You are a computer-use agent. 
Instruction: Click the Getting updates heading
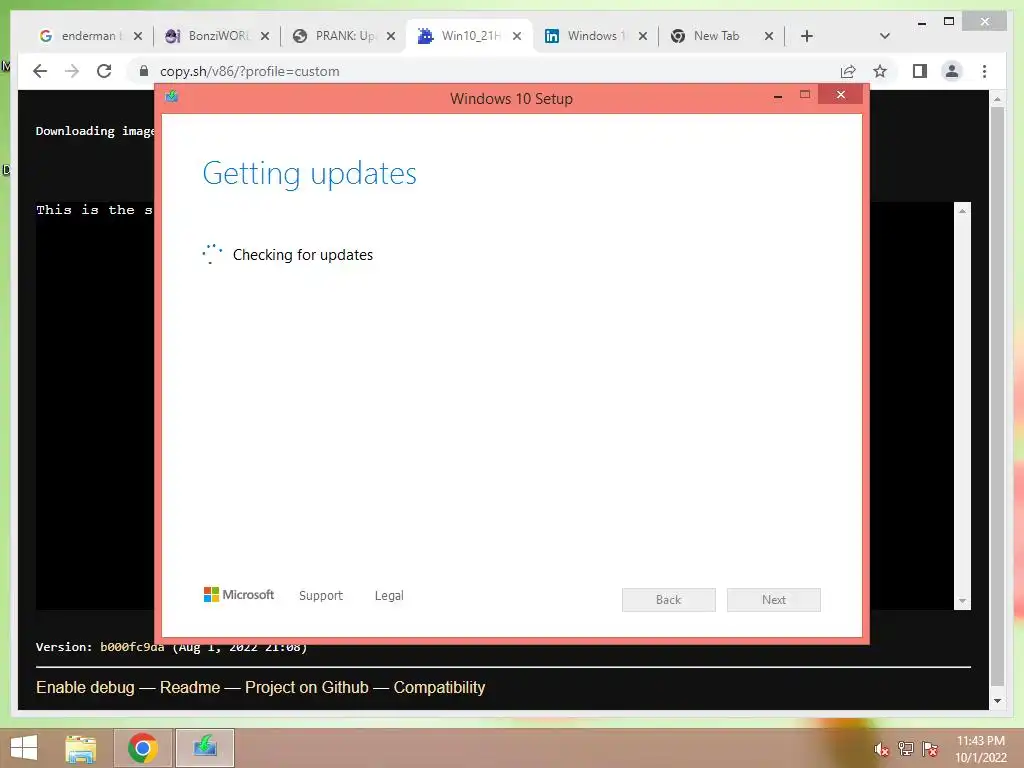point(310,174)
